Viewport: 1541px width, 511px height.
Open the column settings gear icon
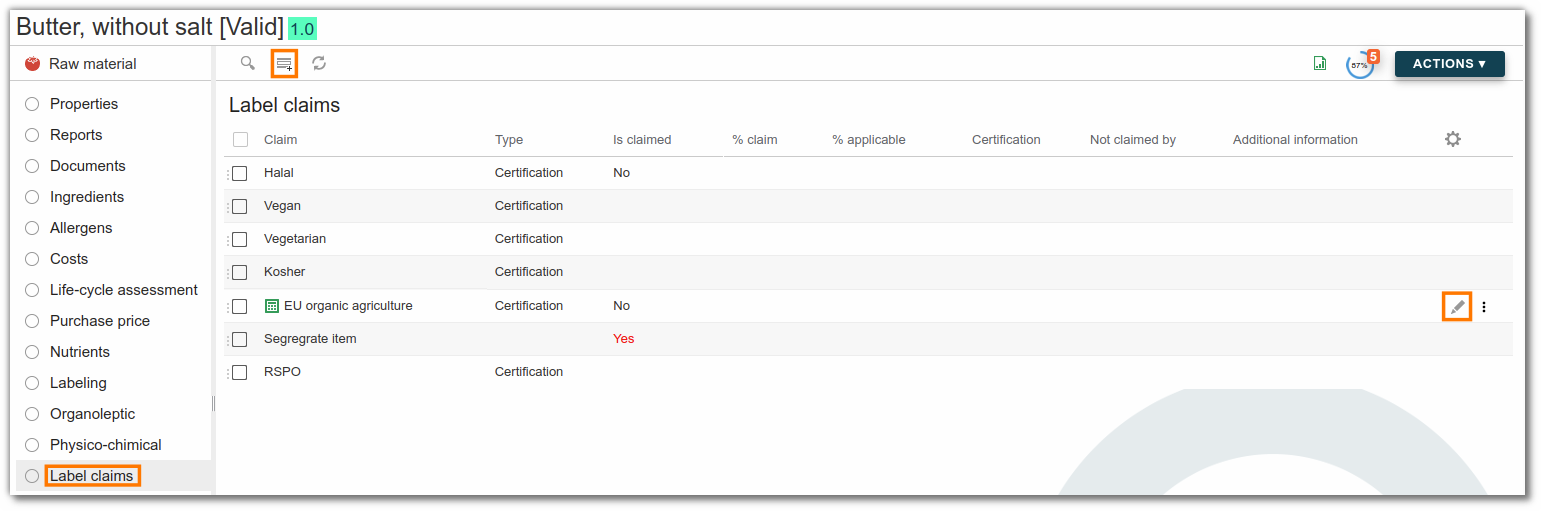tap(1453, 139)
